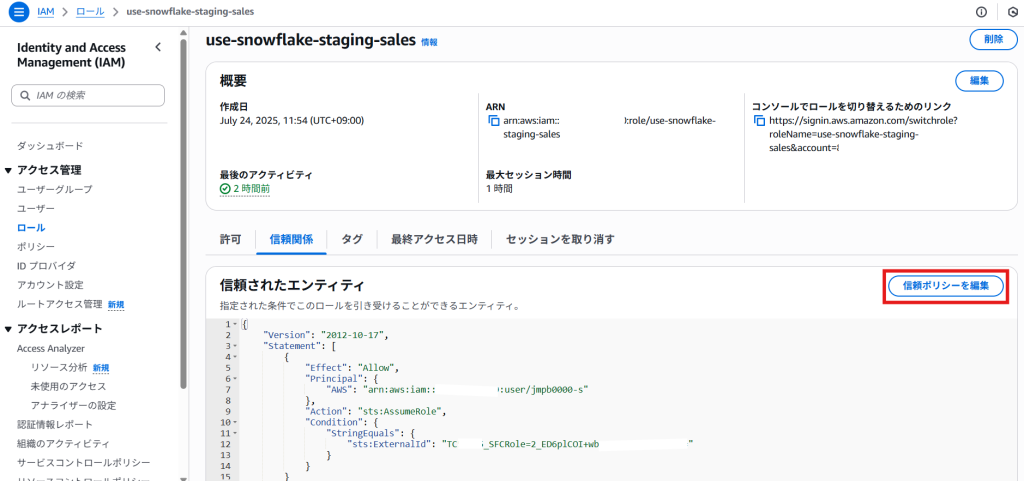Open ユーザー in sidebar

(36, 208)
